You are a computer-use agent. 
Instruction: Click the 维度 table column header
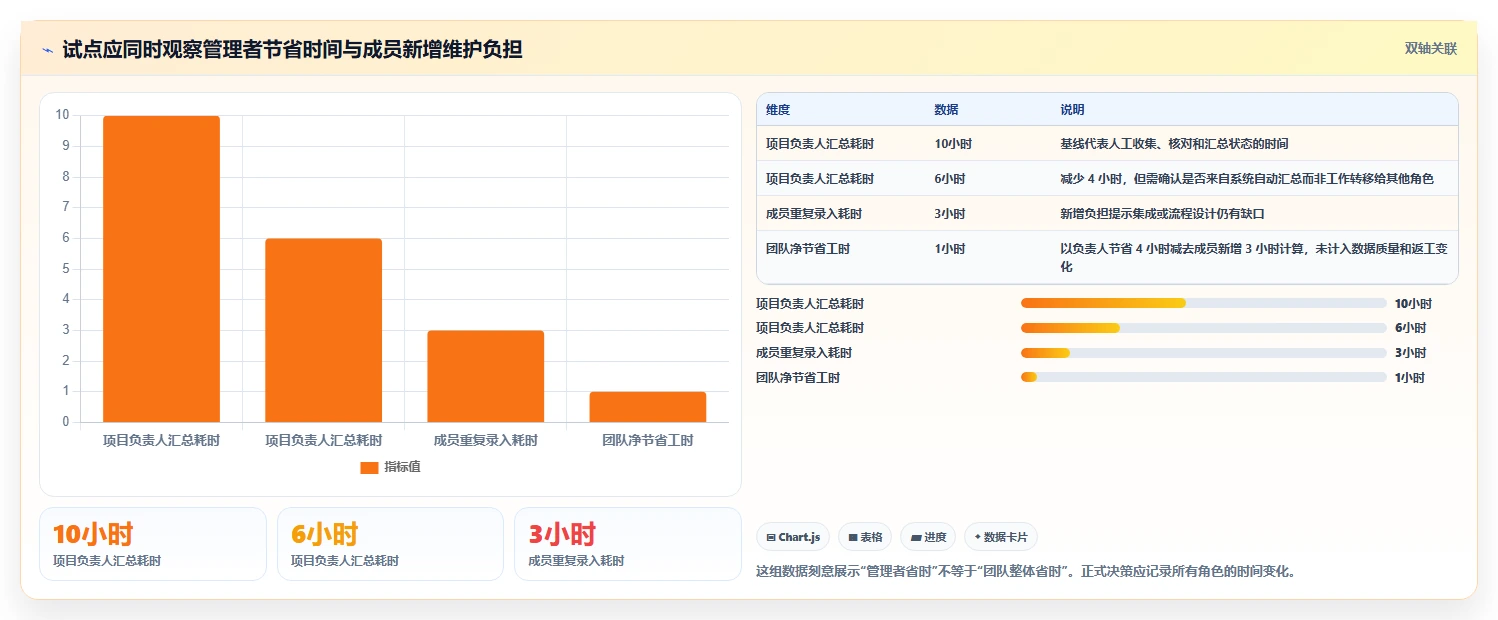coord(778,110)
